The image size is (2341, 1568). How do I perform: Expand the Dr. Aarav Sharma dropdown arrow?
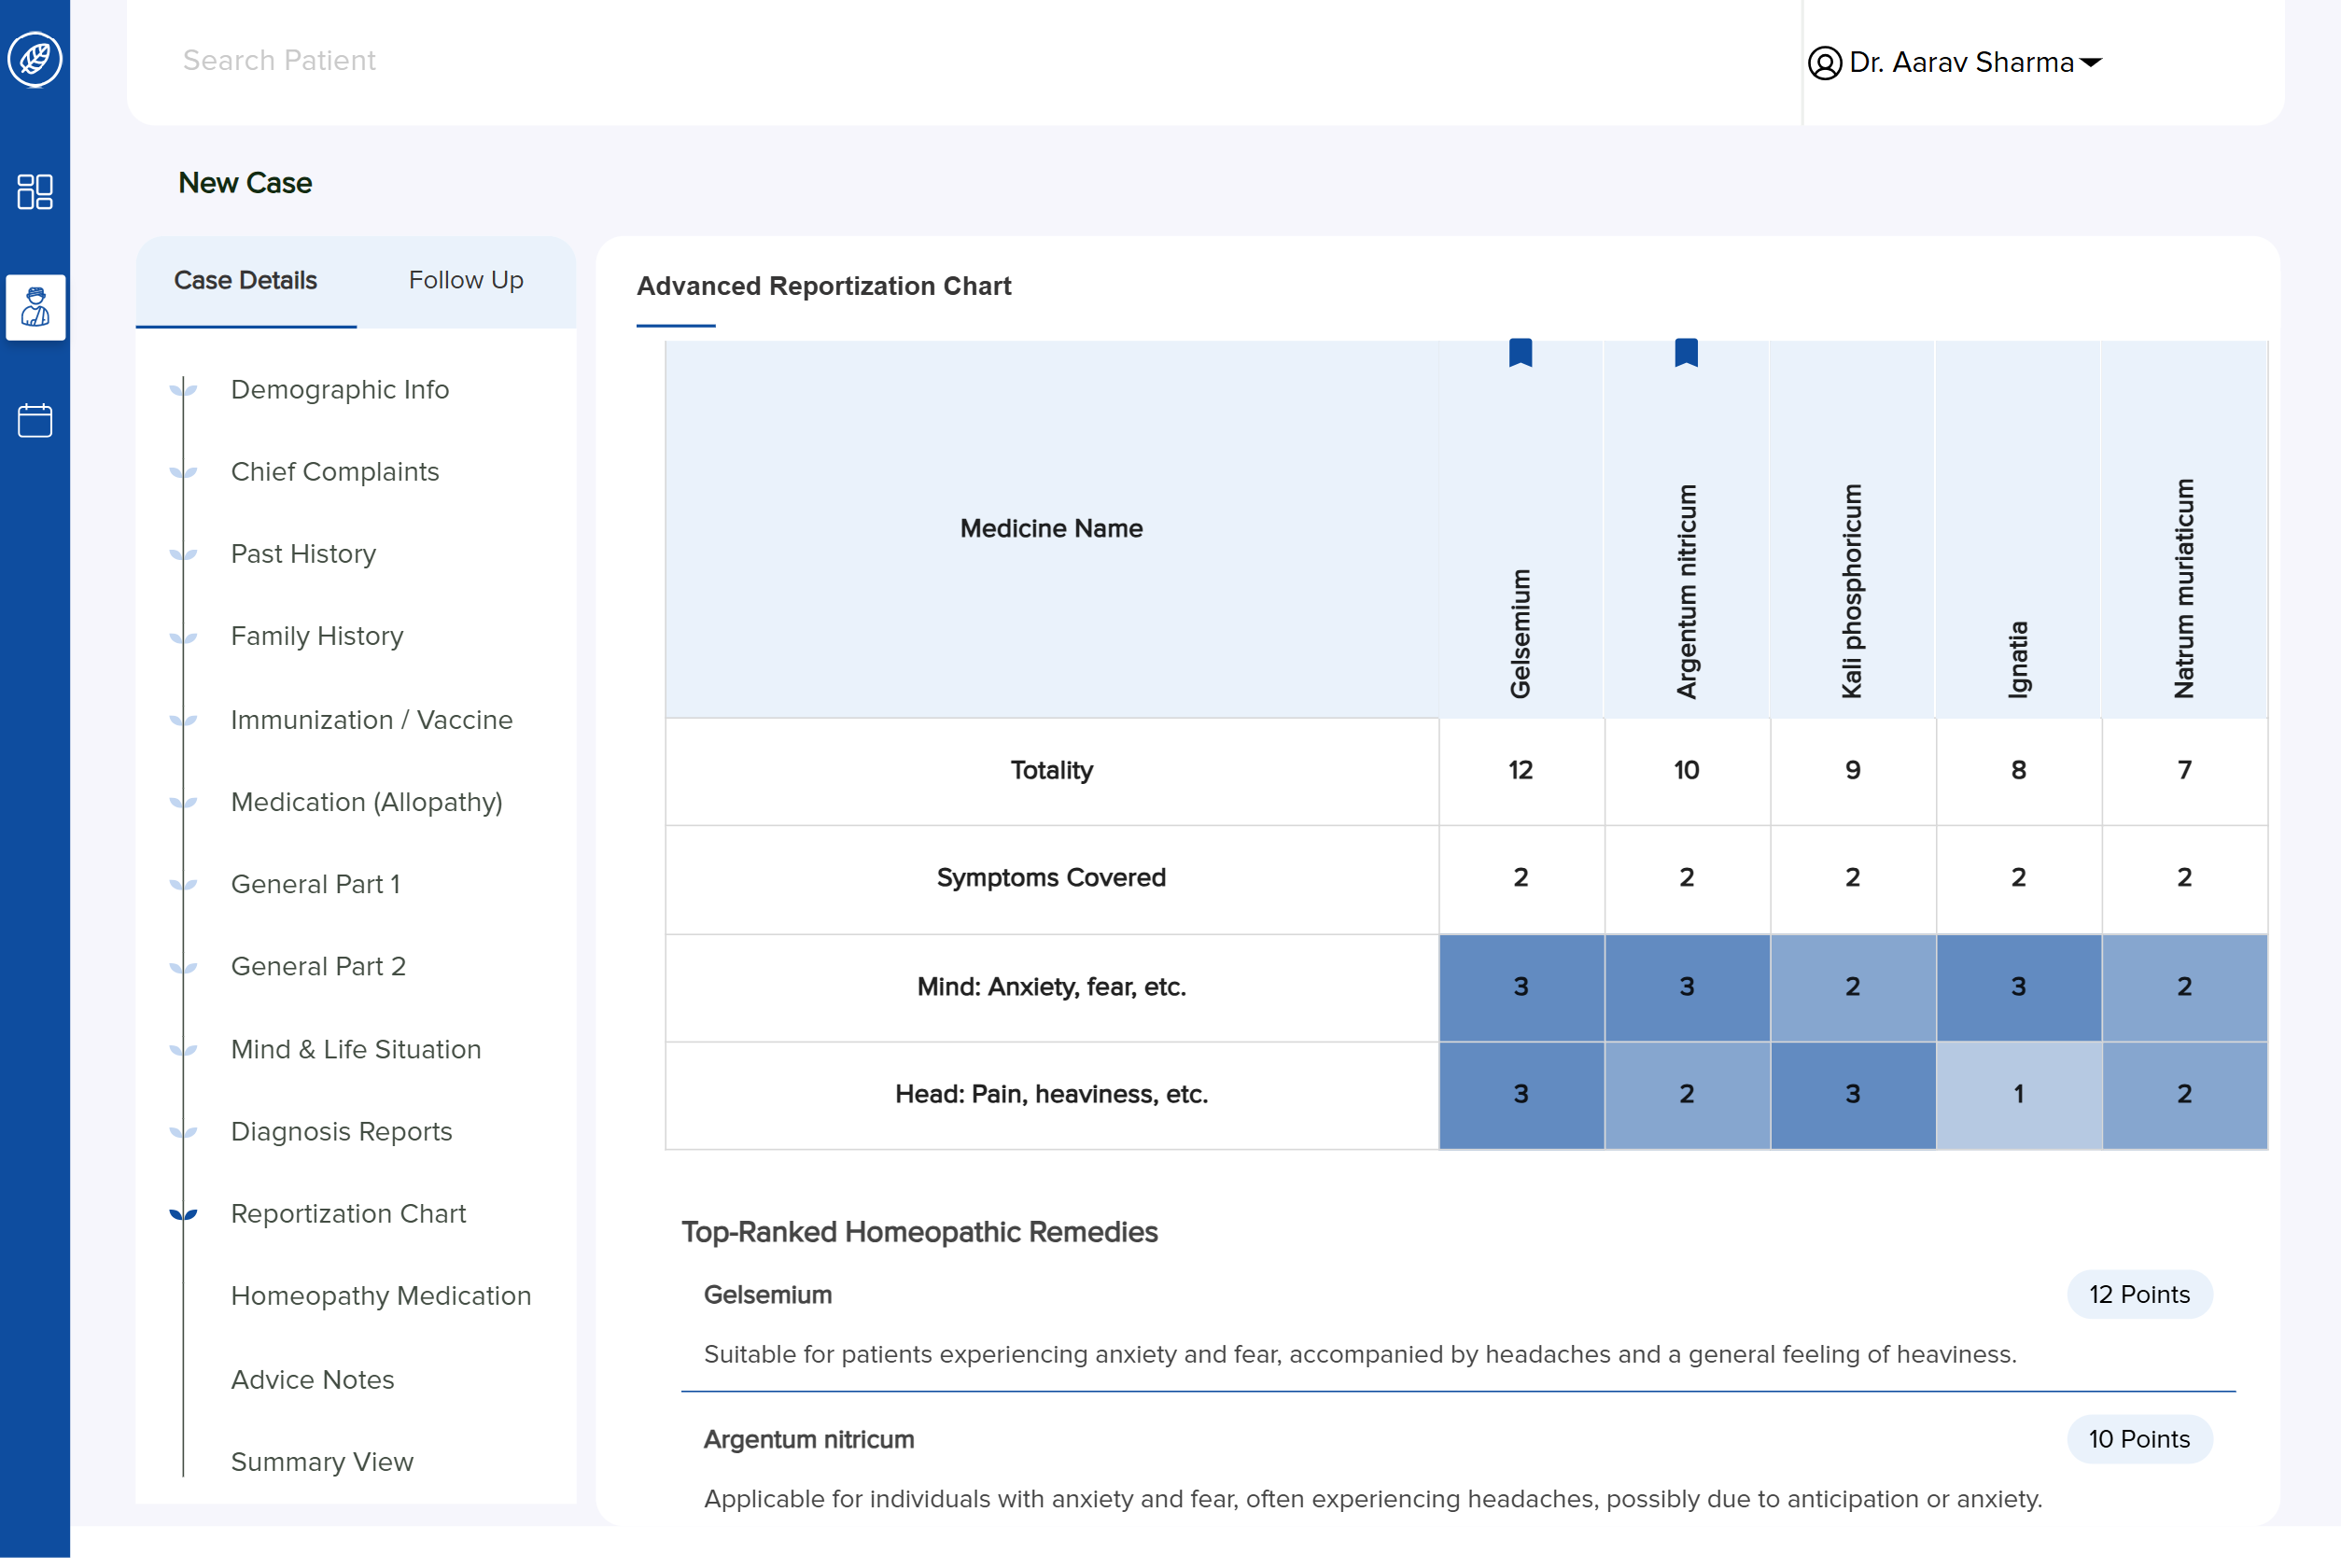pos(2091,63)
